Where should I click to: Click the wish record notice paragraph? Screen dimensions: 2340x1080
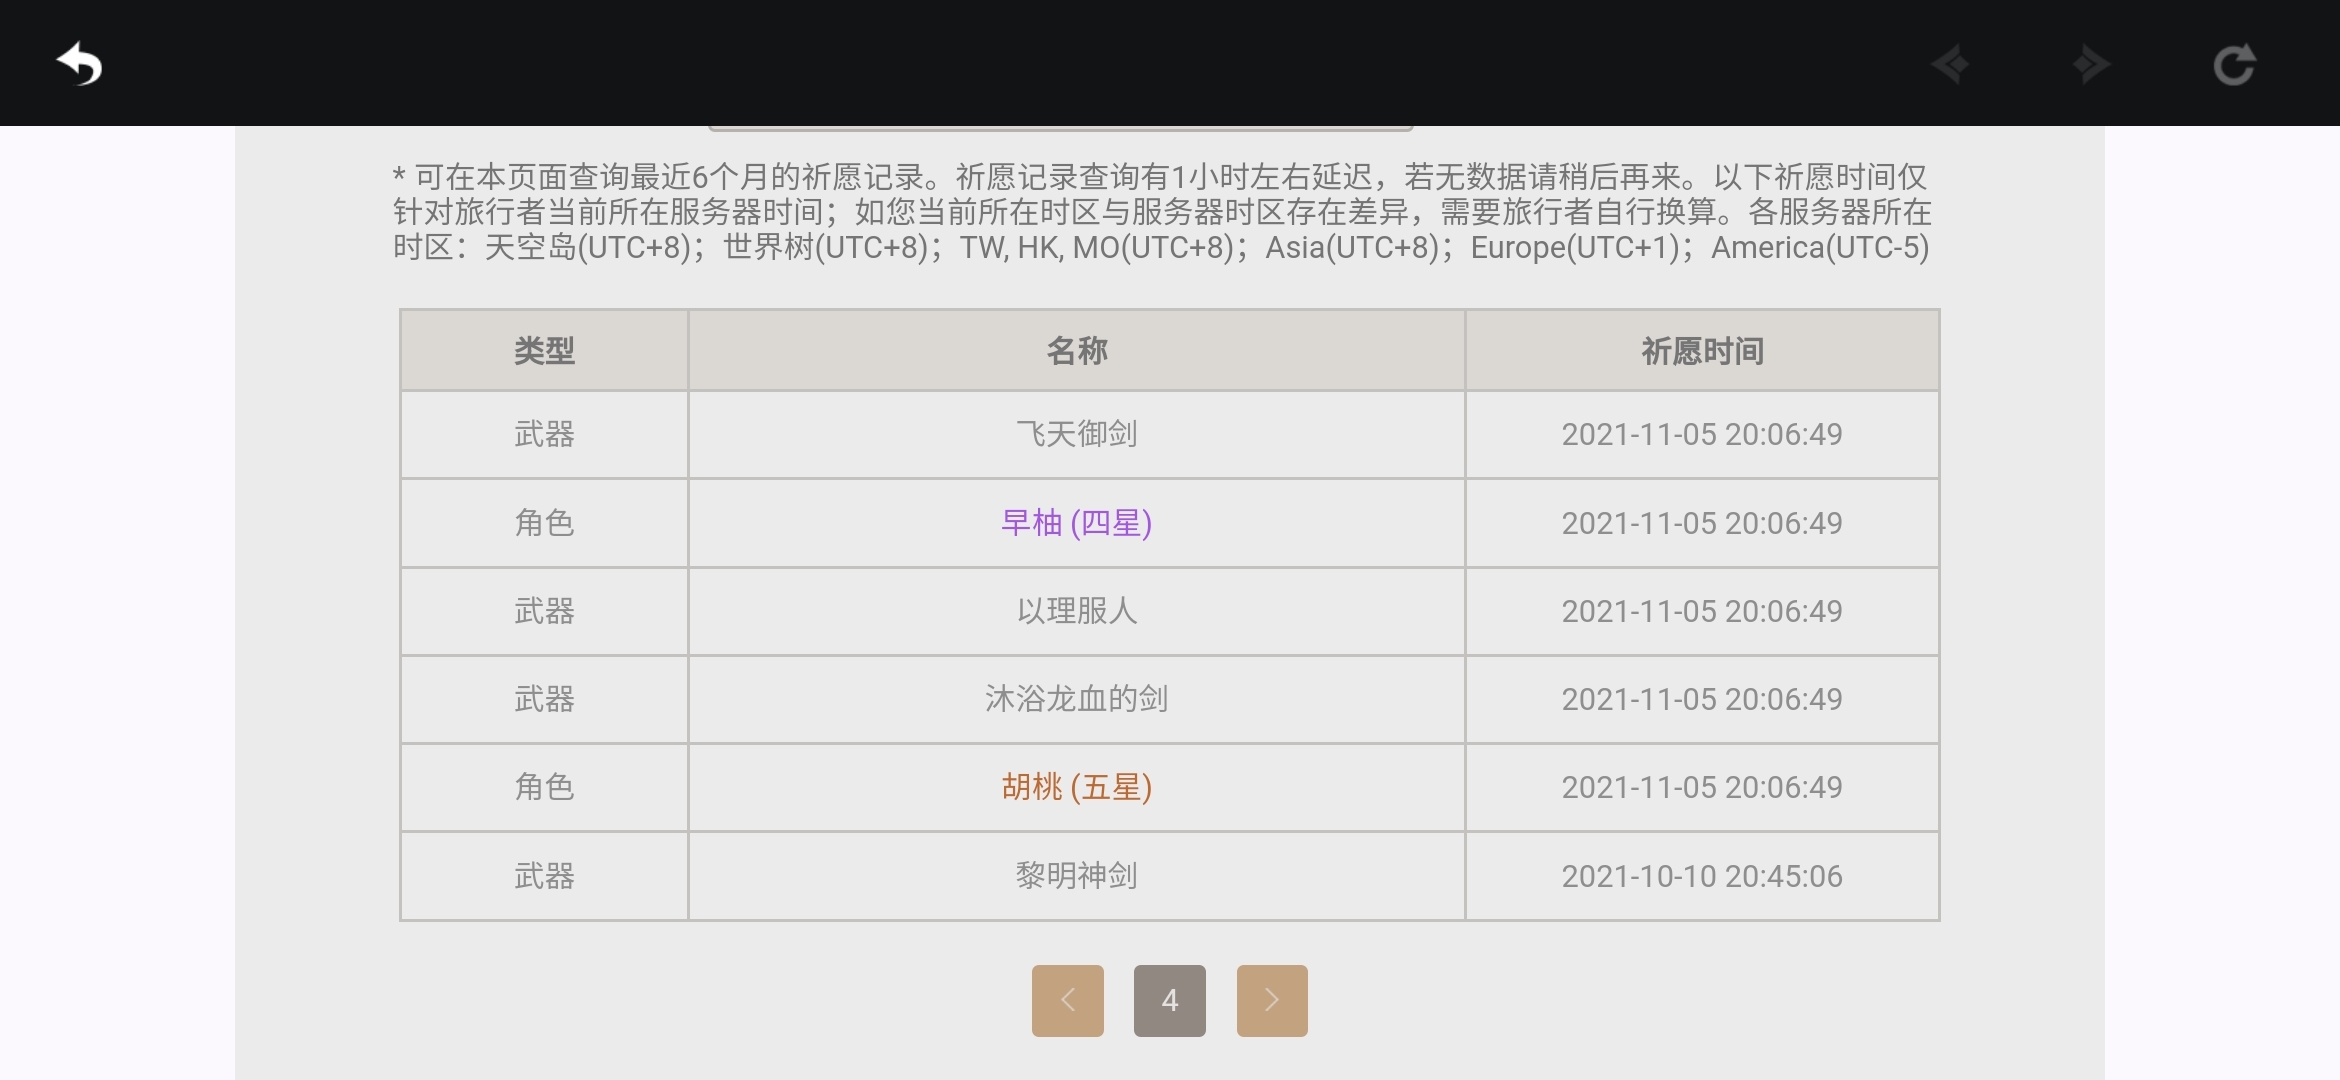[1161, 212]
